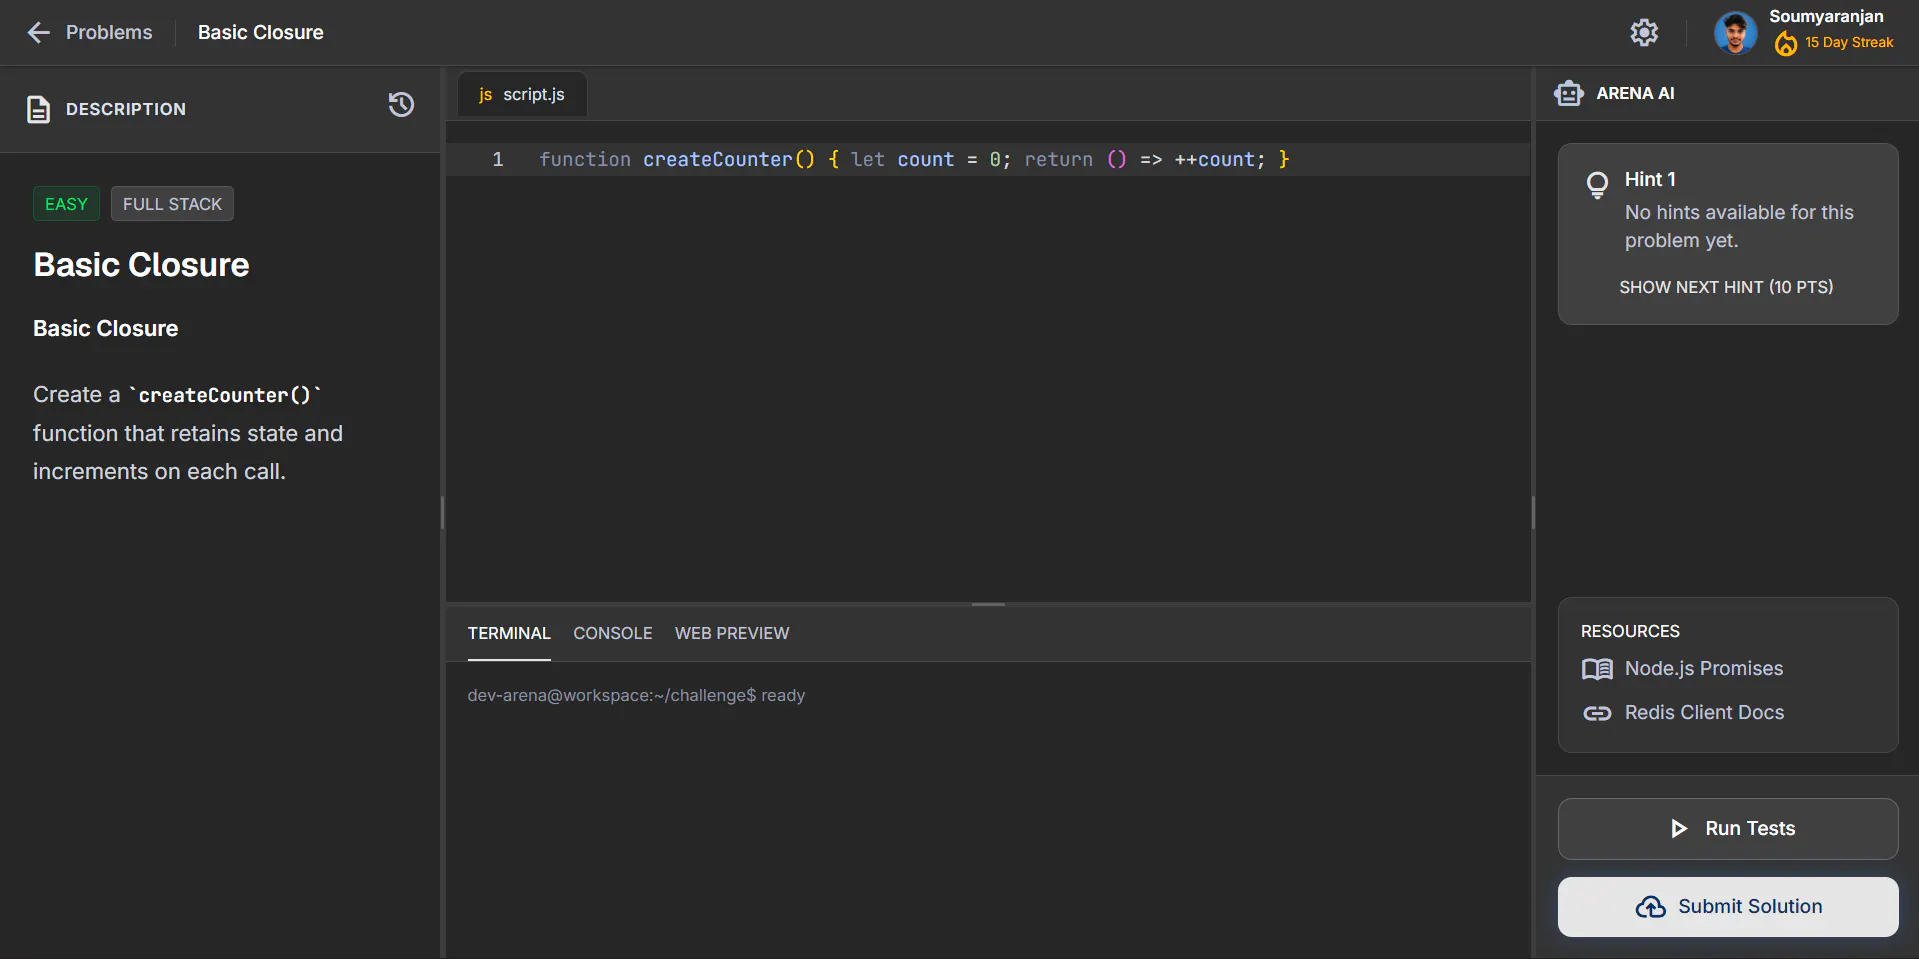Image resolution: width=1919 pixels, height=959 pixels.
Task: Open the DESCRIPTION panel header
Action: [x=126, y=109]
